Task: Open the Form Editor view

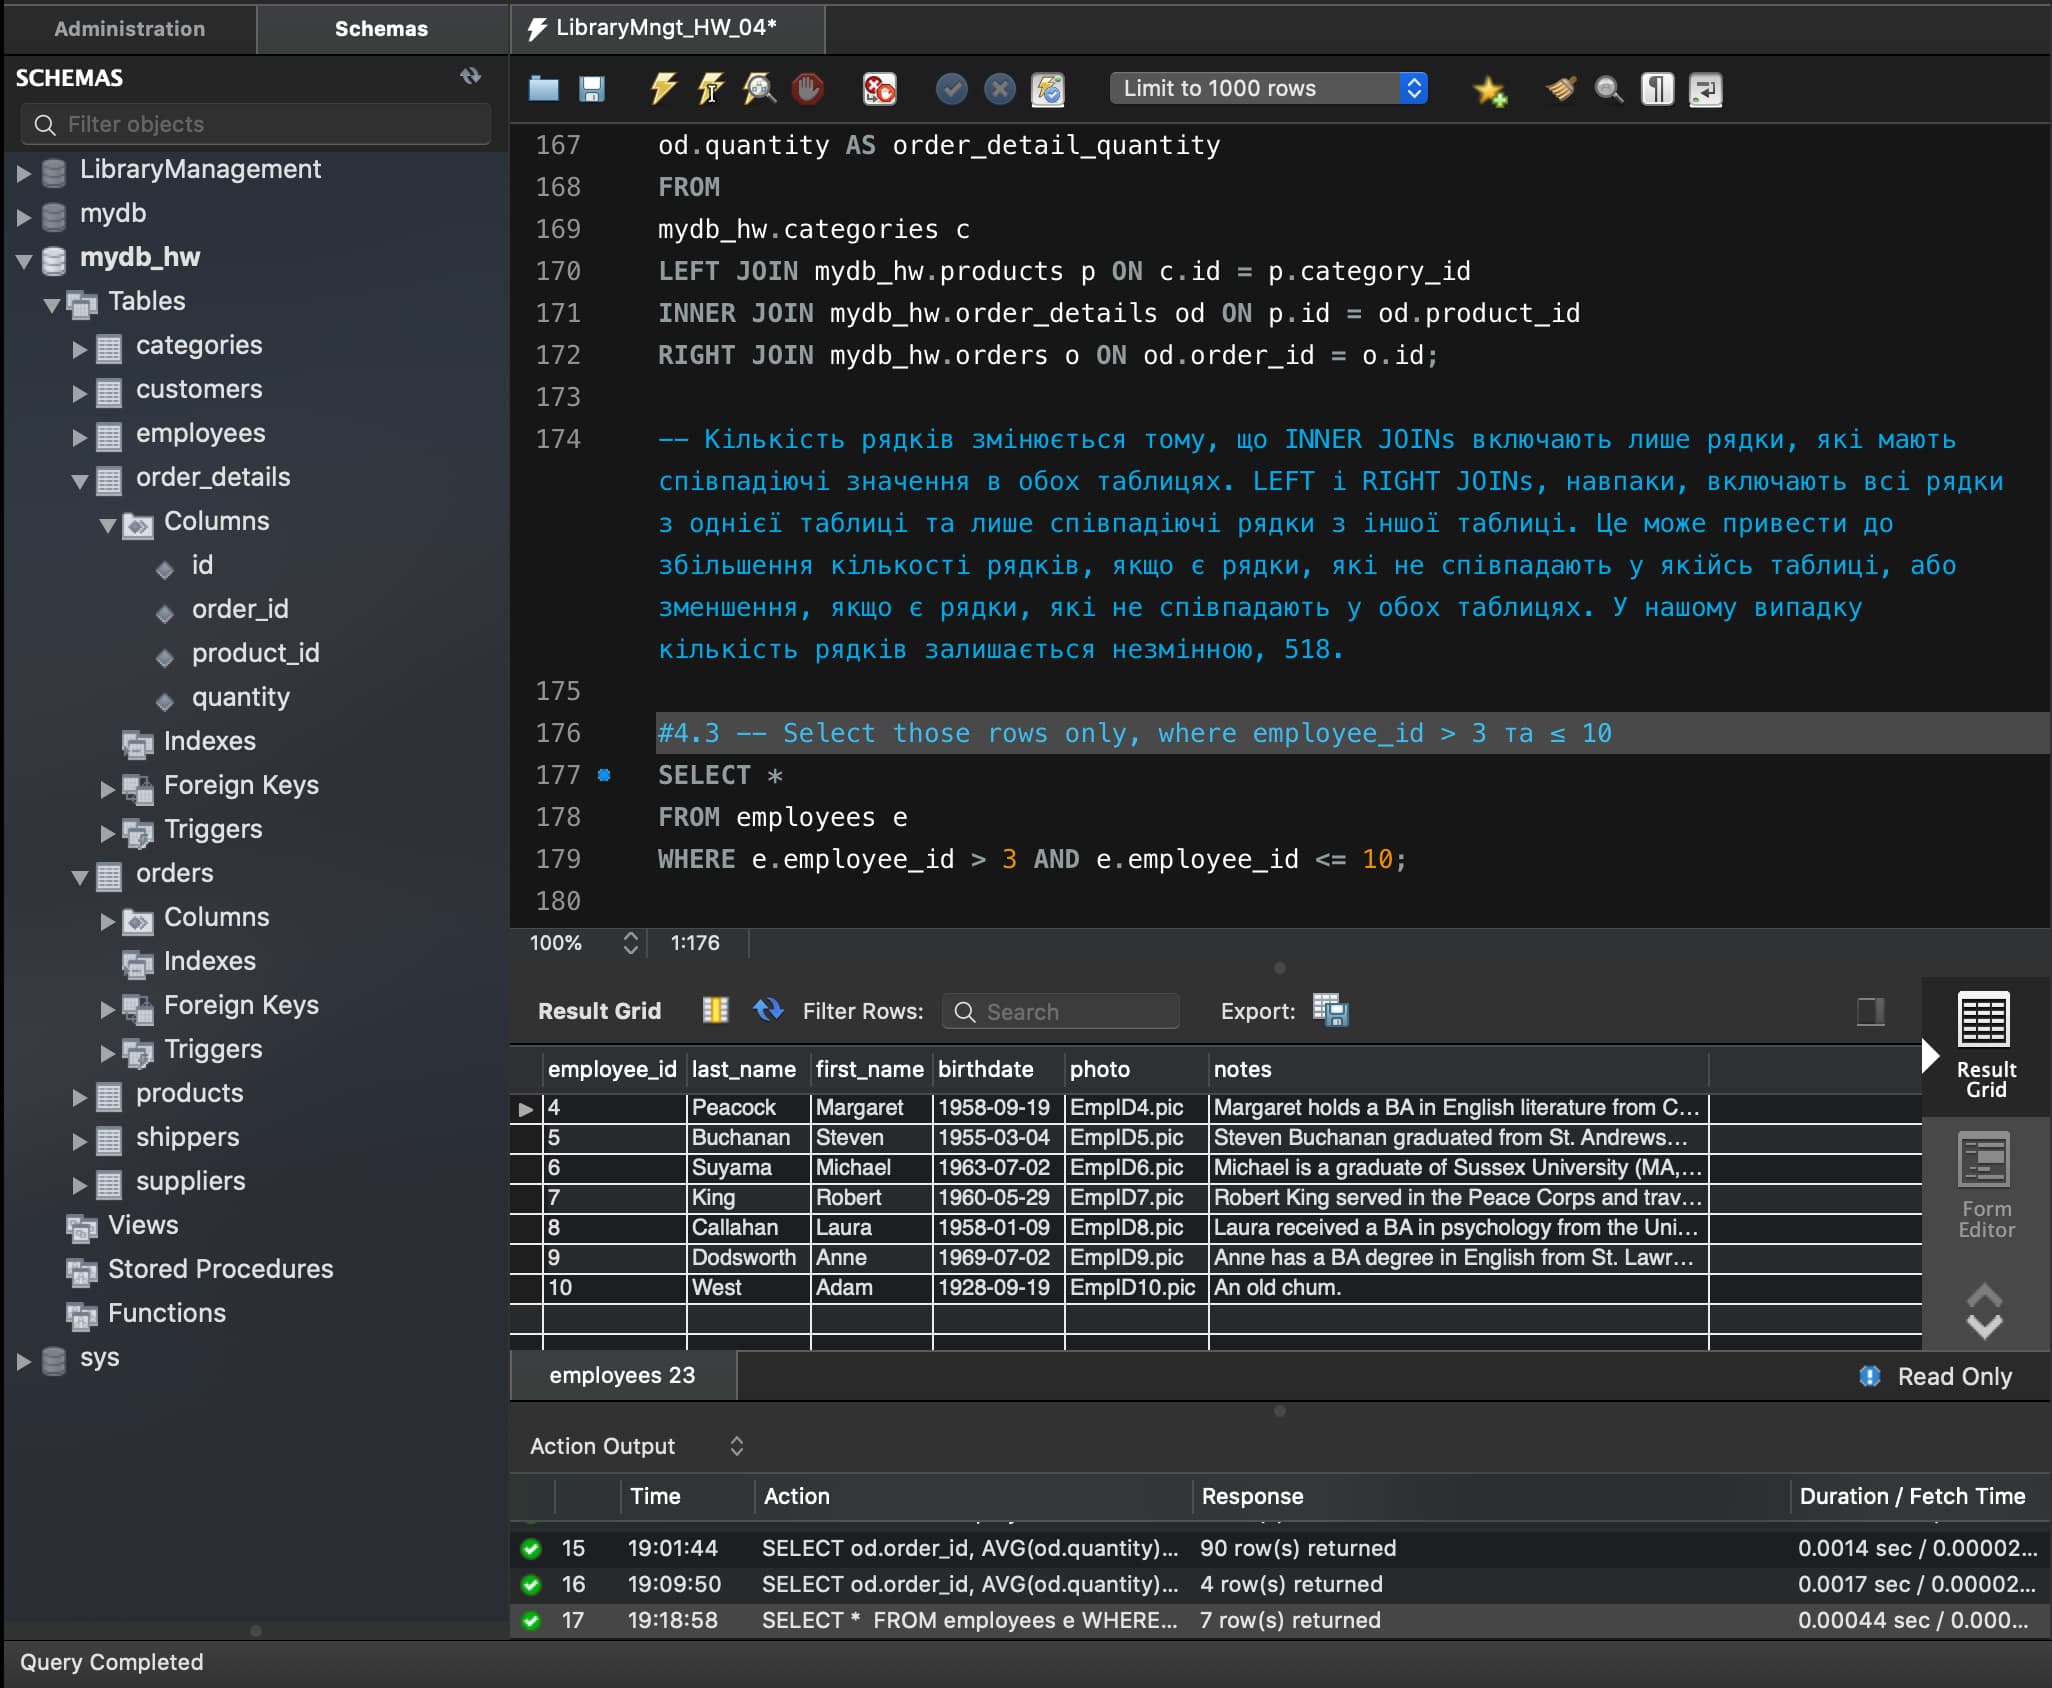Action: (x=1985, y=1187)
